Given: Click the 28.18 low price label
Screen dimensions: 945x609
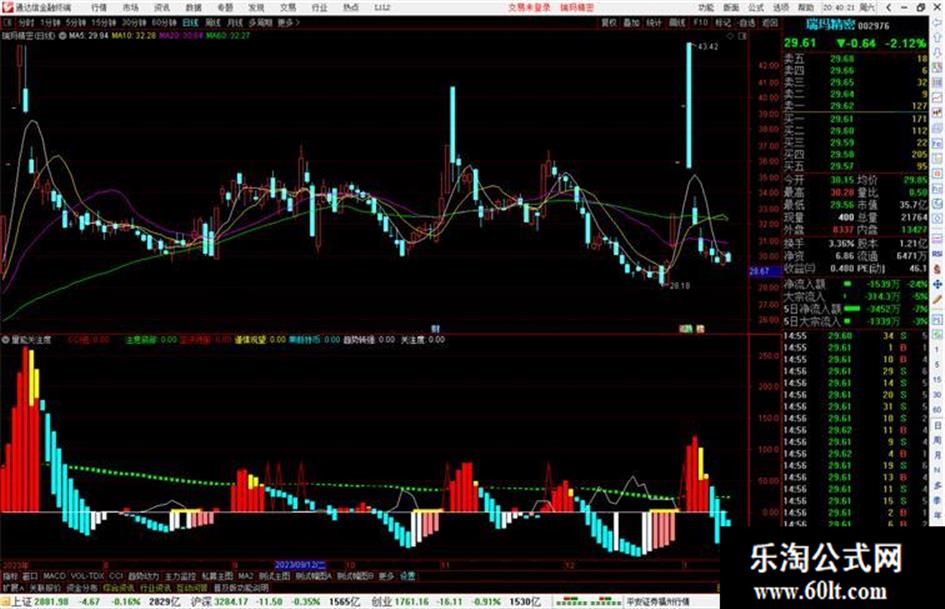Looking at the screenshot, I should coord(680,285).
